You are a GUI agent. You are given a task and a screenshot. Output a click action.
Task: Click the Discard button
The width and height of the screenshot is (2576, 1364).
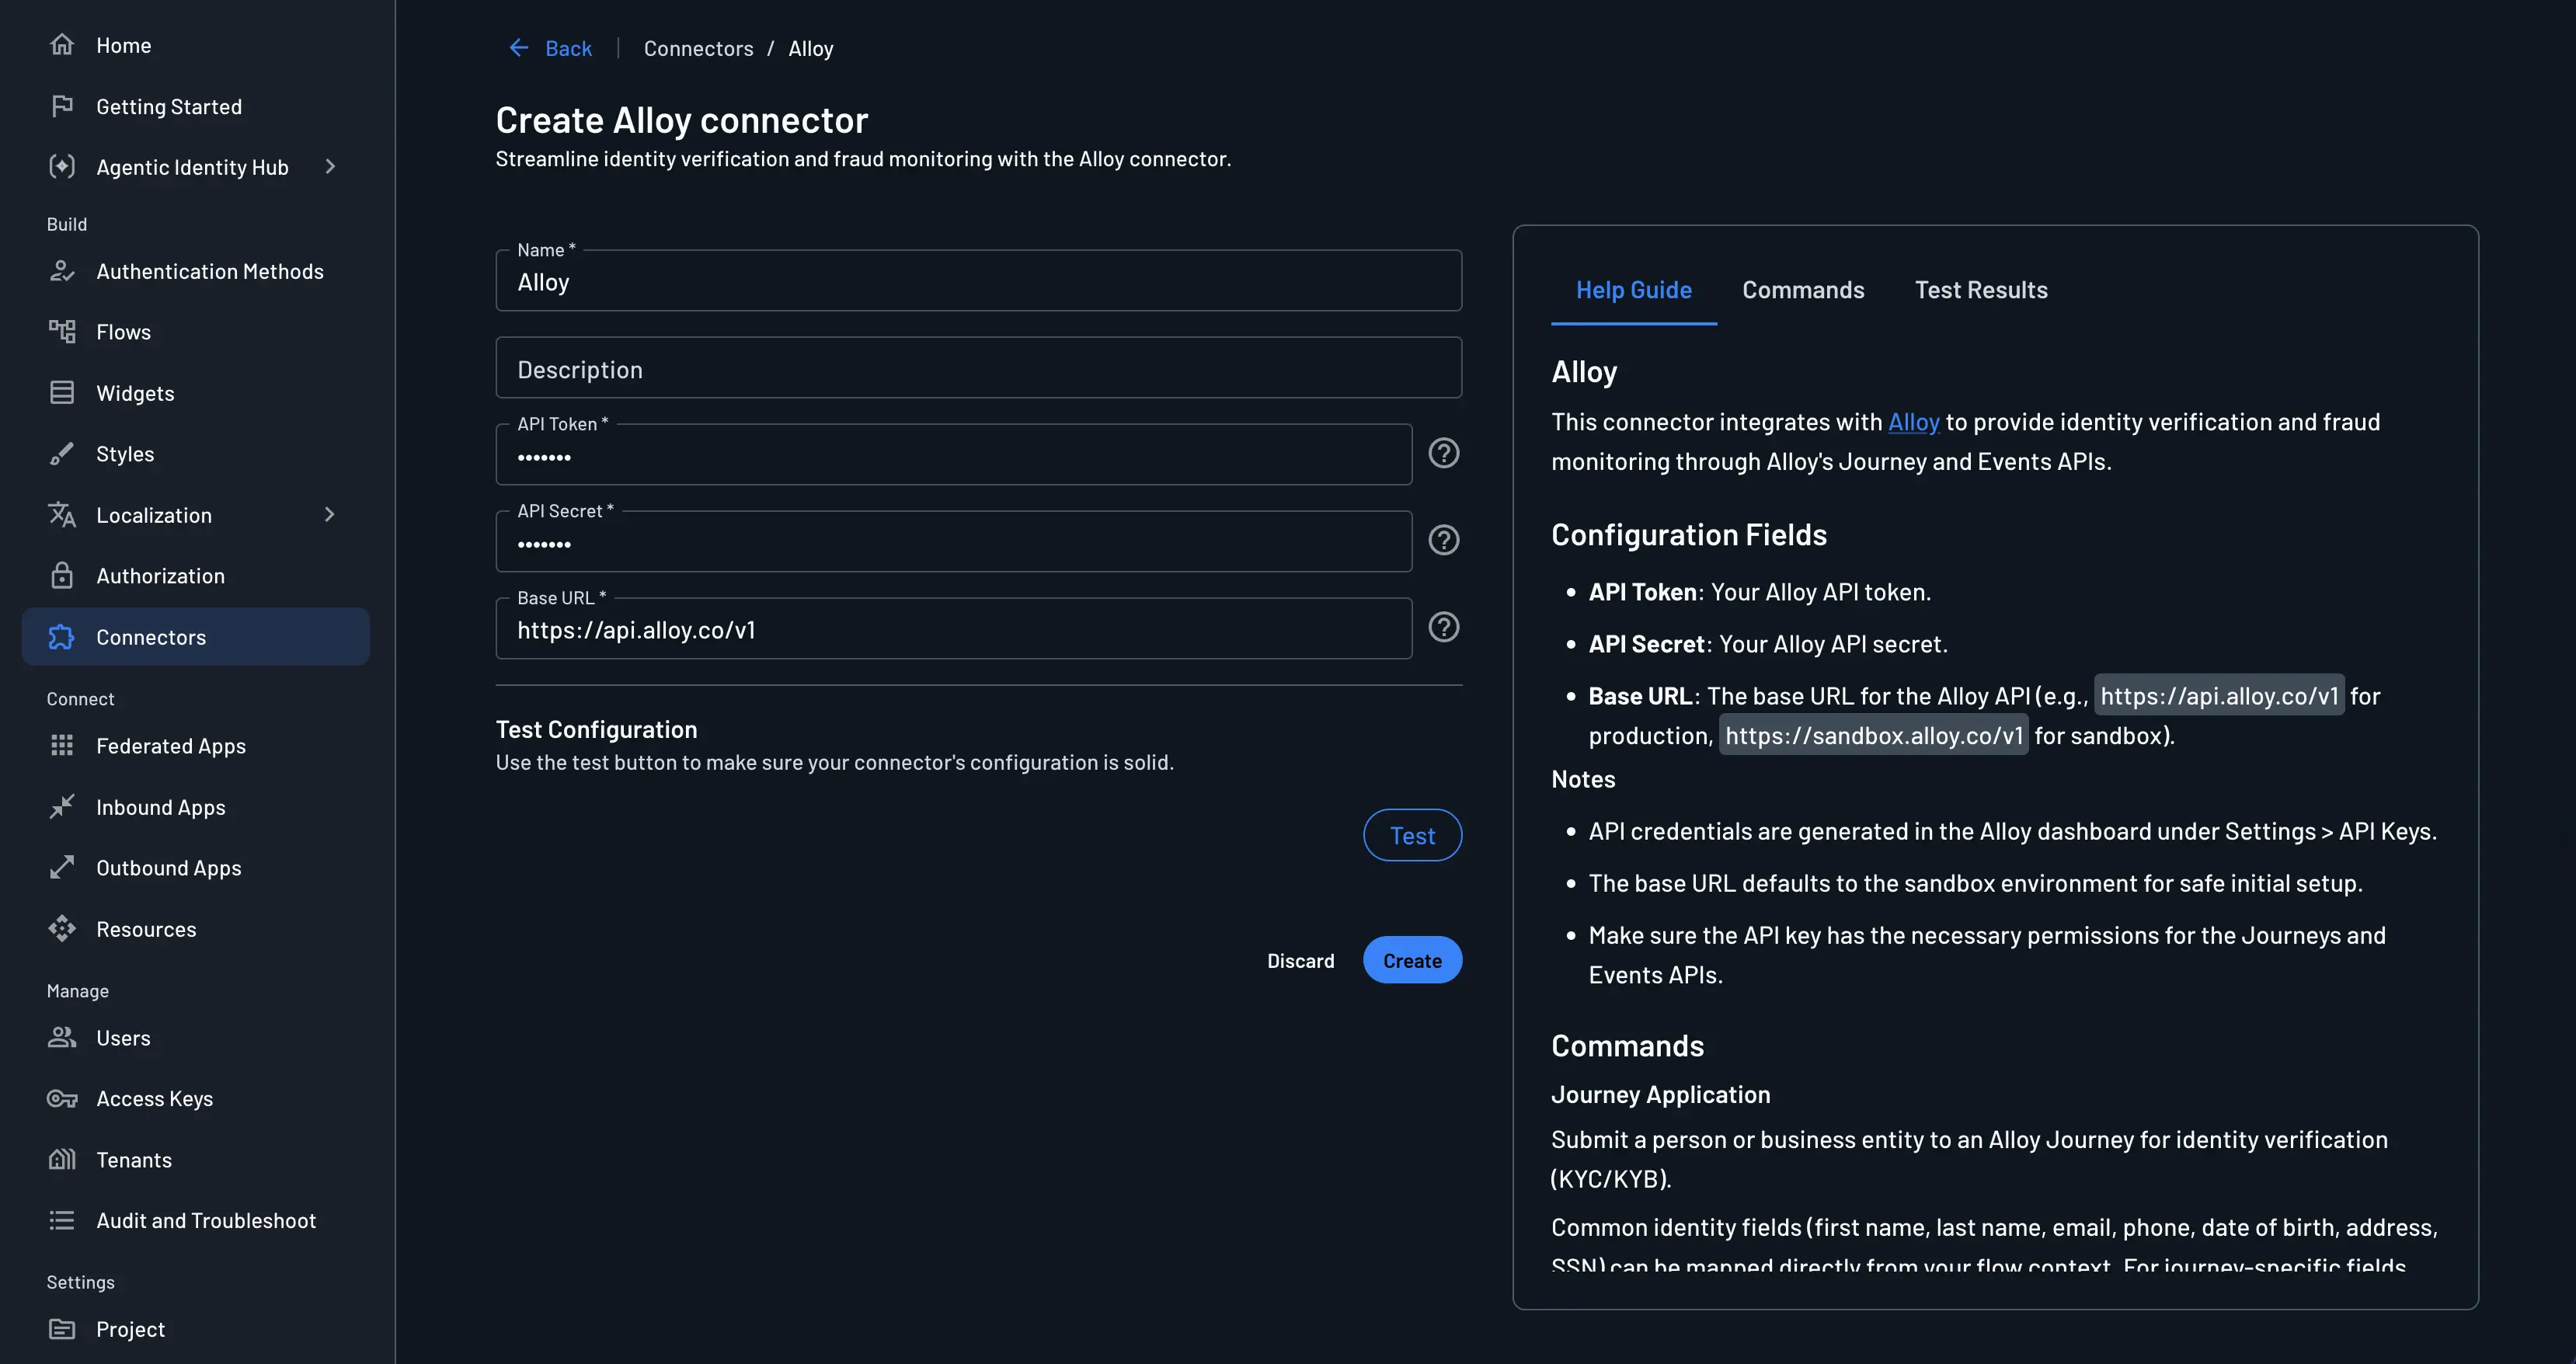[x=1300, y=960]
